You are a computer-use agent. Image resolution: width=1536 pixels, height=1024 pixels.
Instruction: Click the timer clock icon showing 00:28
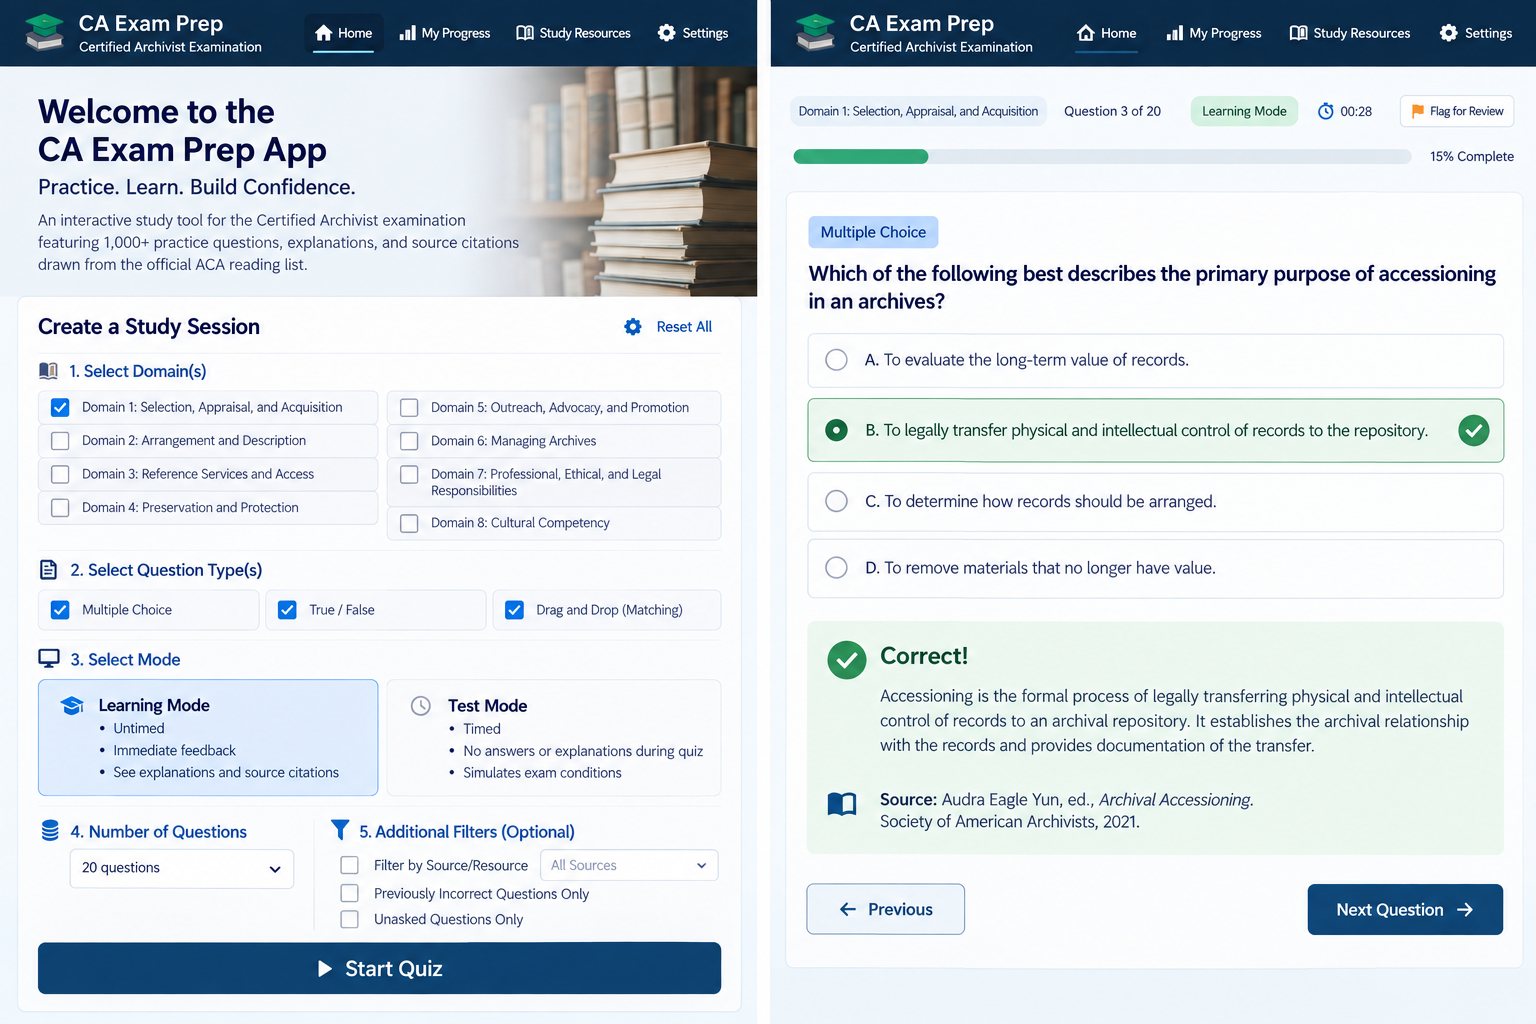pyautogui.click(x=1326, y=111)
